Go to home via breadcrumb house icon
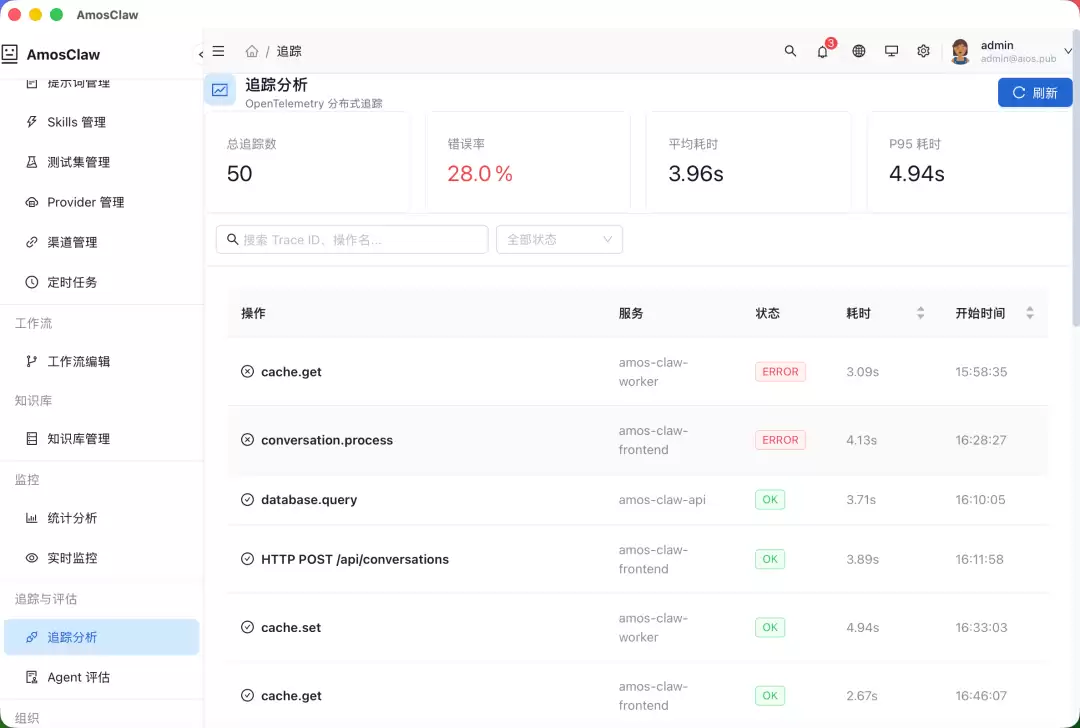The image size is (1080, 728). click(252, 52)
